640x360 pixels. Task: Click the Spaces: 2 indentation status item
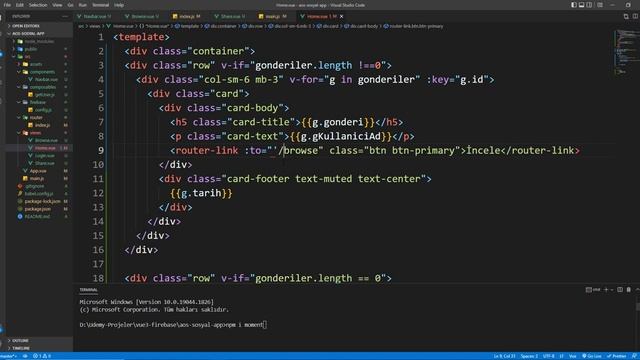[x=529, y=356]
